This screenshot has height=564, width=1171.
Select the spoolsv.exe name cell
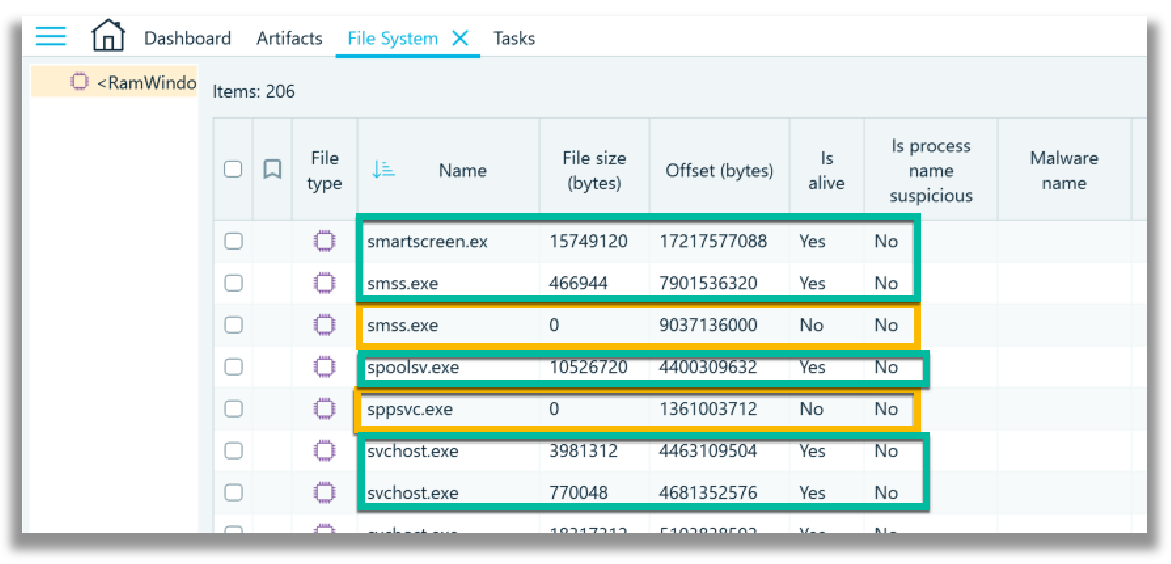pos(413,368)
